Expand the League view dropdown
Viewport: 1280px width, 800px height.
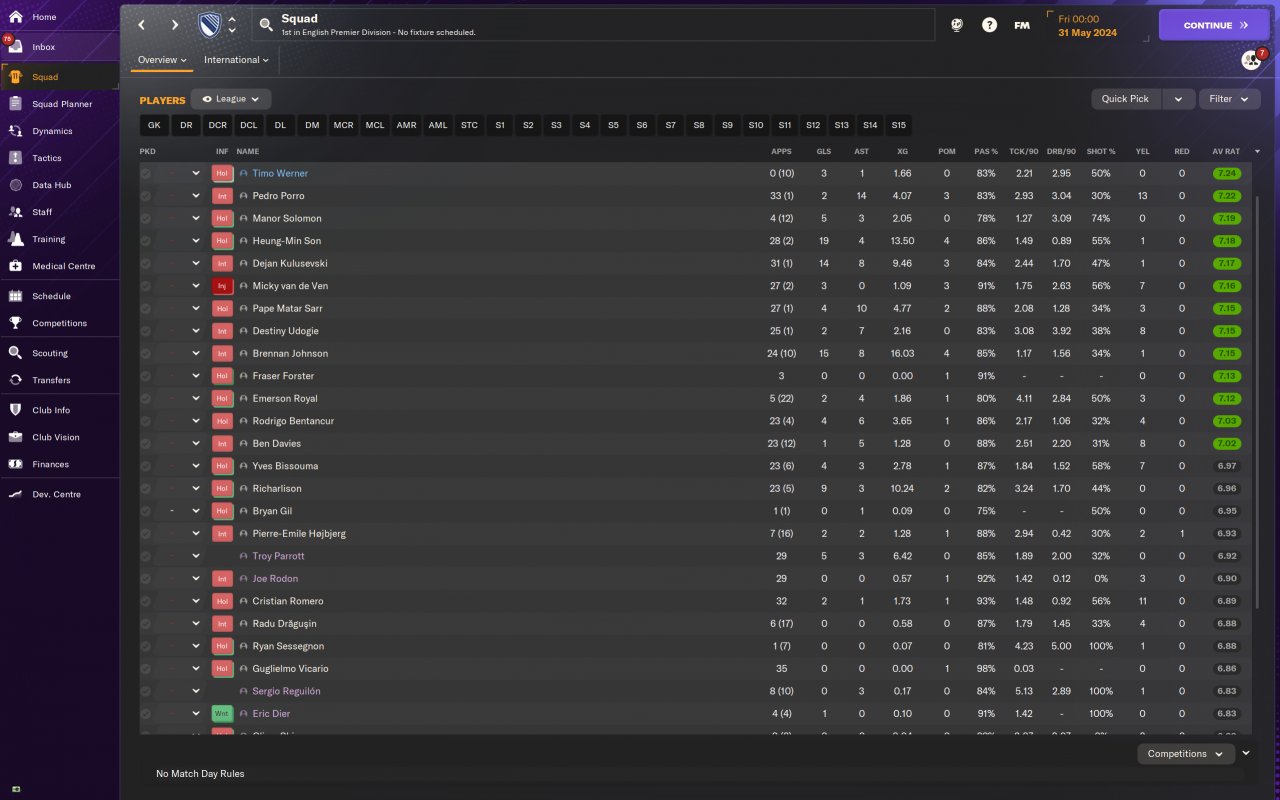[x=231, y=99]
